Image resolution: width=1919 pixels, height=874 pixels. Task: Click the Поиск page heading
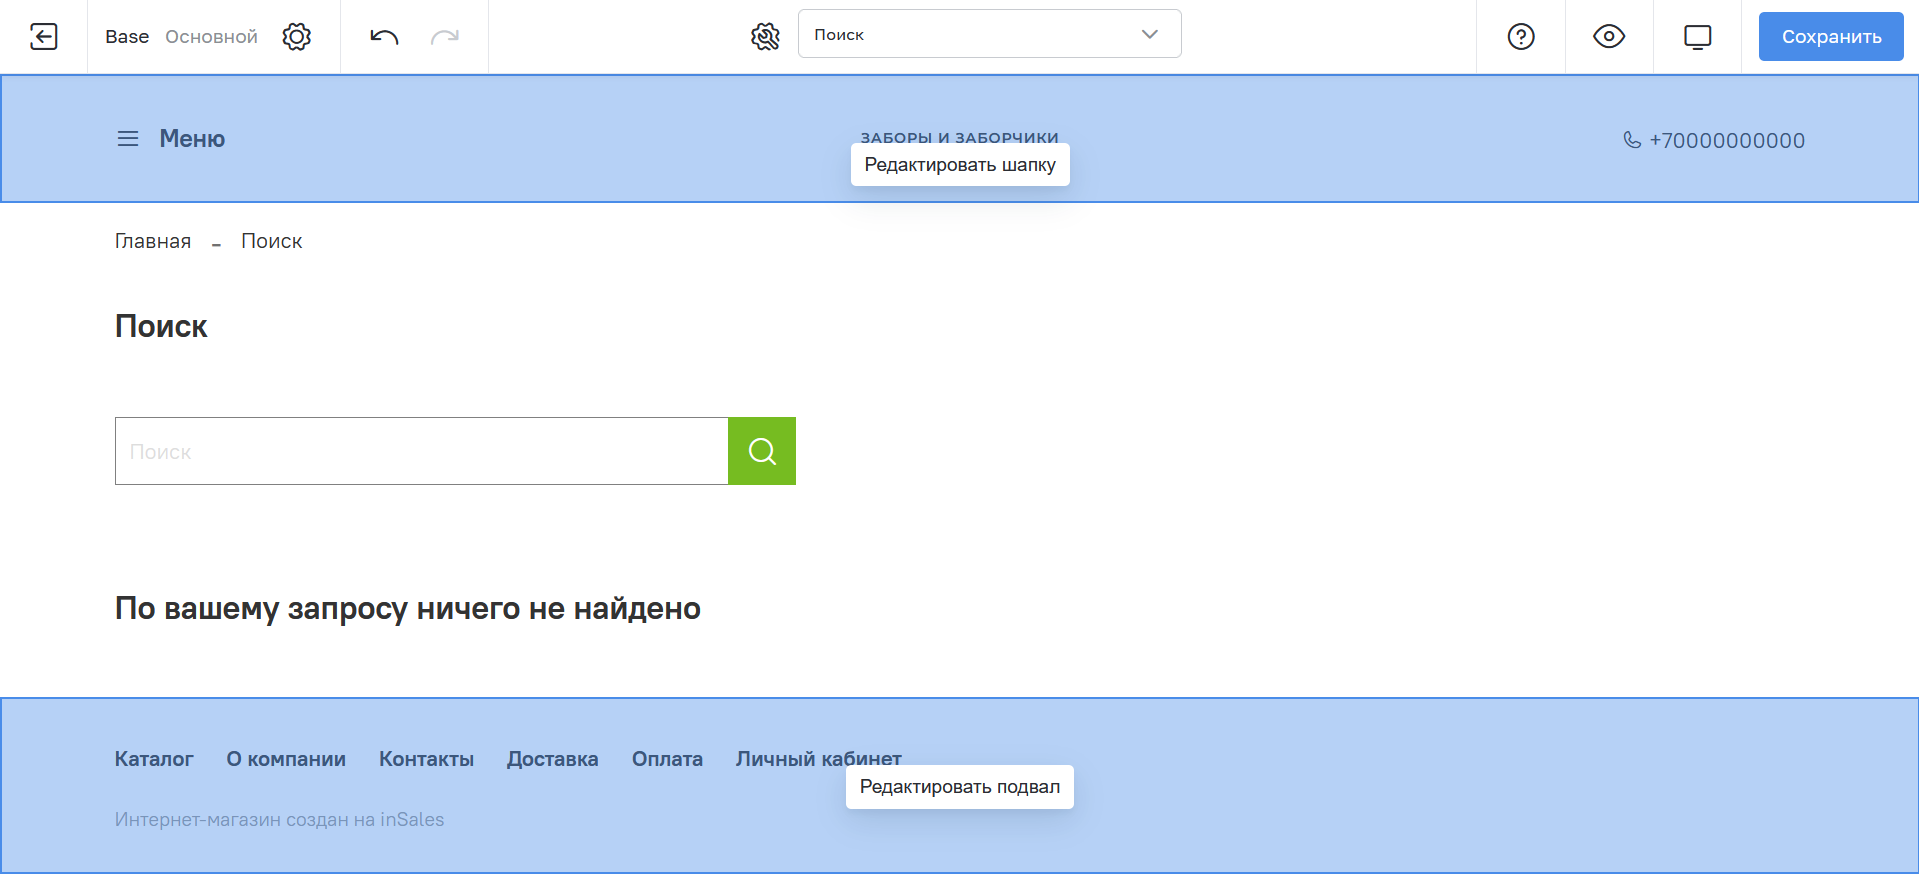(x=161, y=326)
